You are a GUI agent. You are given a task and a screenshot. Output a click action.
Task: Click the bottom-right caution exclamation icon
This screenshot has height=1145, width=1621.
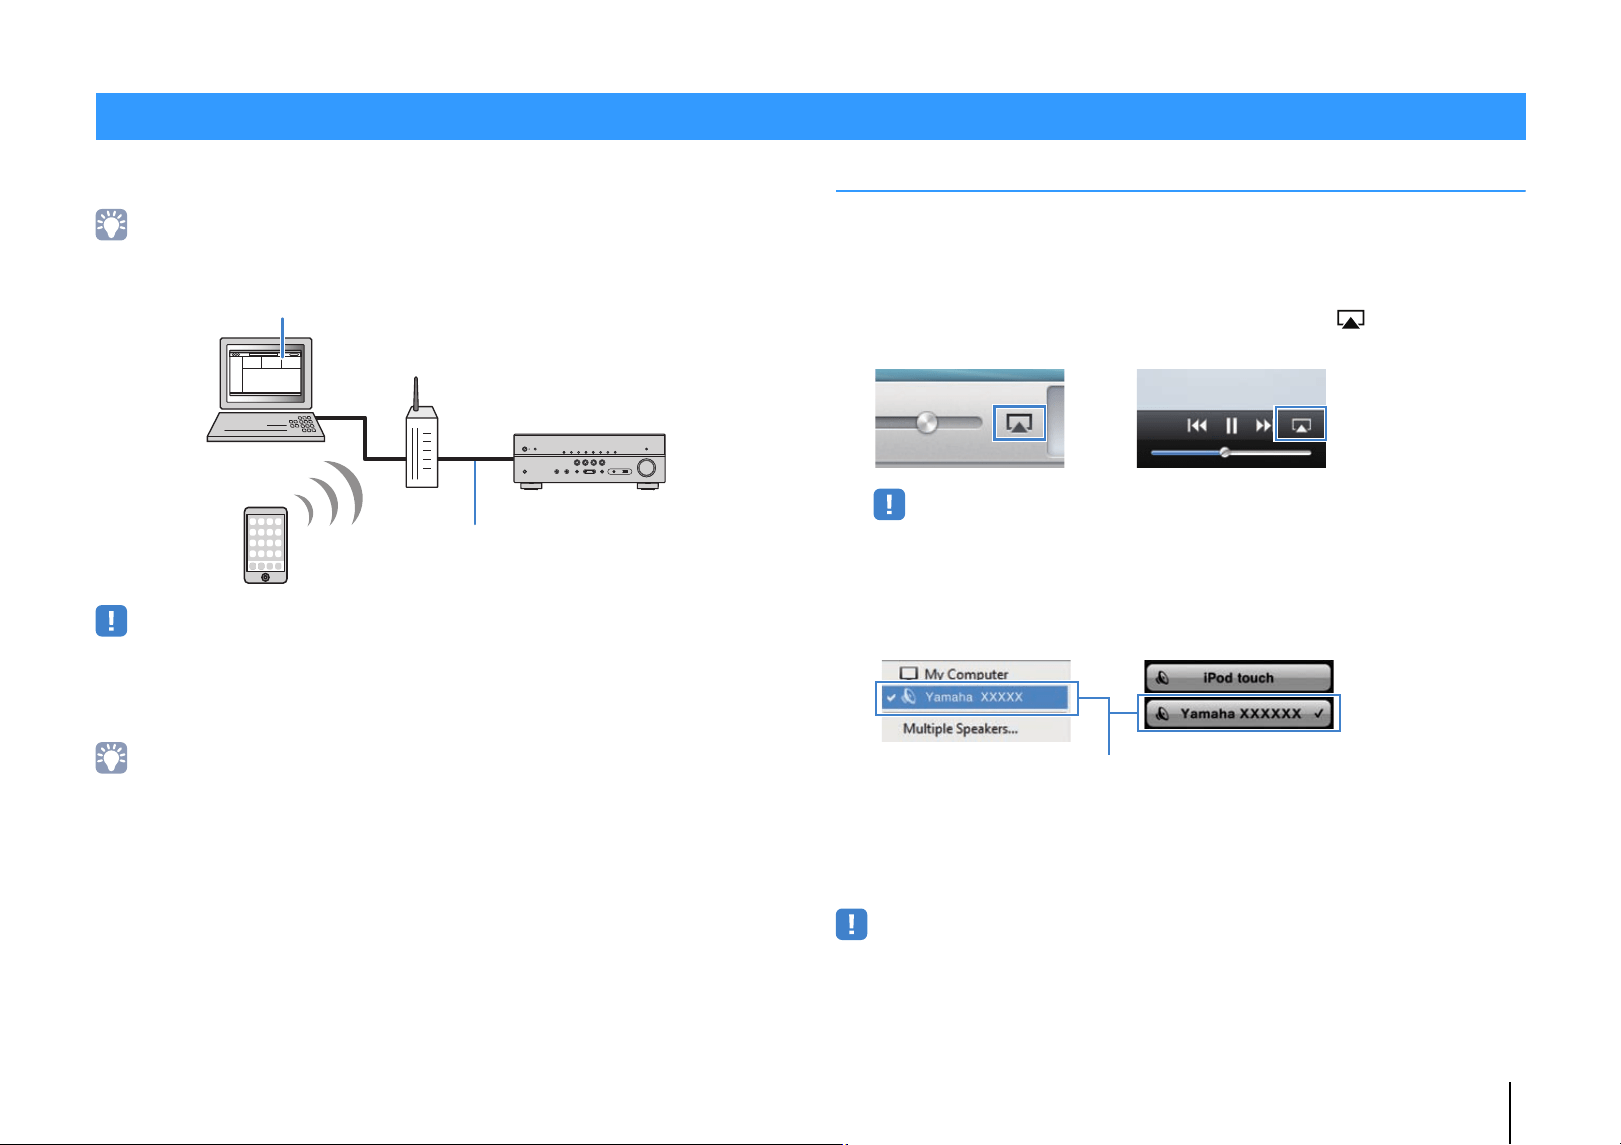pos(851,924)
